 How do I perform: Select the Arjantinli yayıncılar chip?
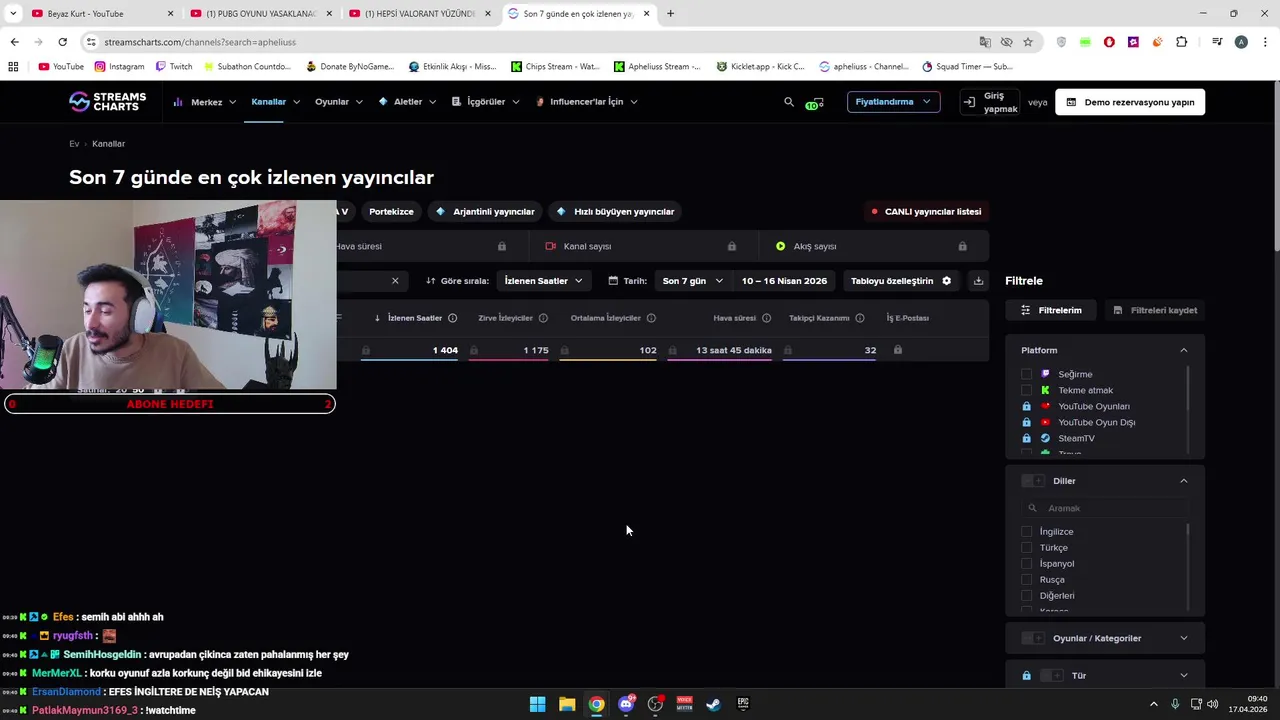coord(486,212)
